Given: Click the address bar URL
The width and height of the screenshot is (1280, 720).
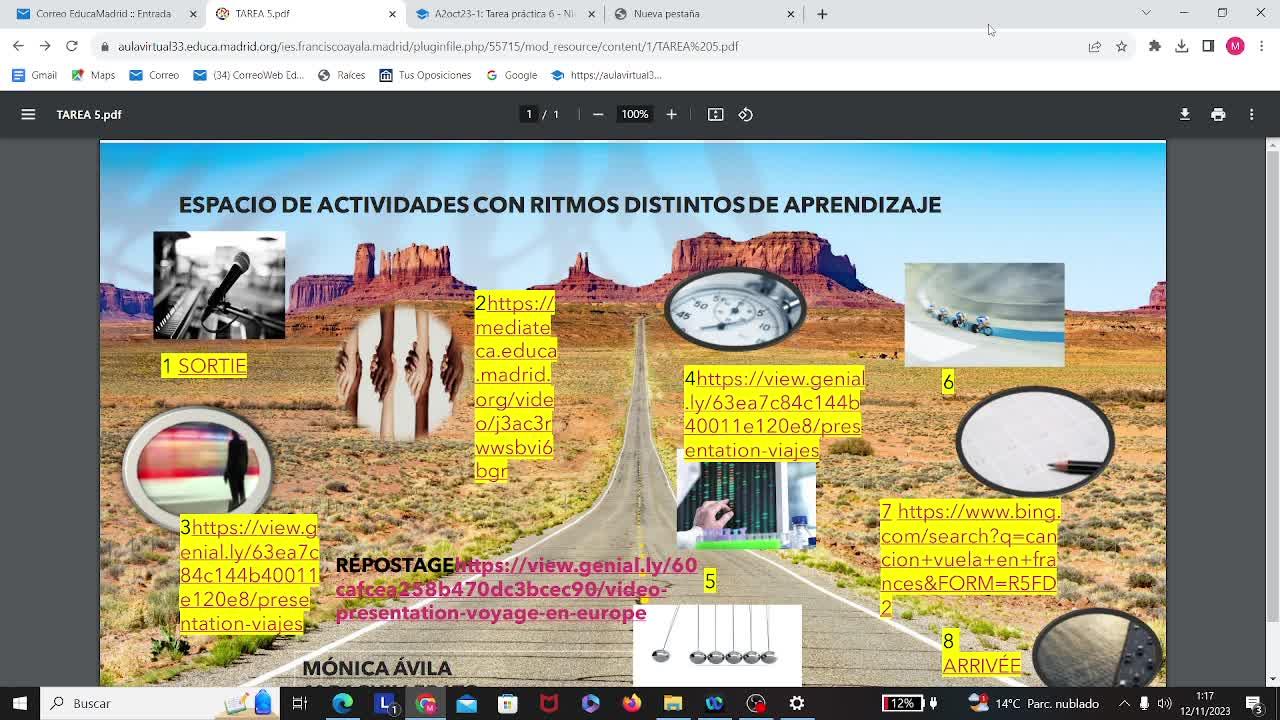Looking at the screenshot, I should pyautogui.click(x=428, y=46).
